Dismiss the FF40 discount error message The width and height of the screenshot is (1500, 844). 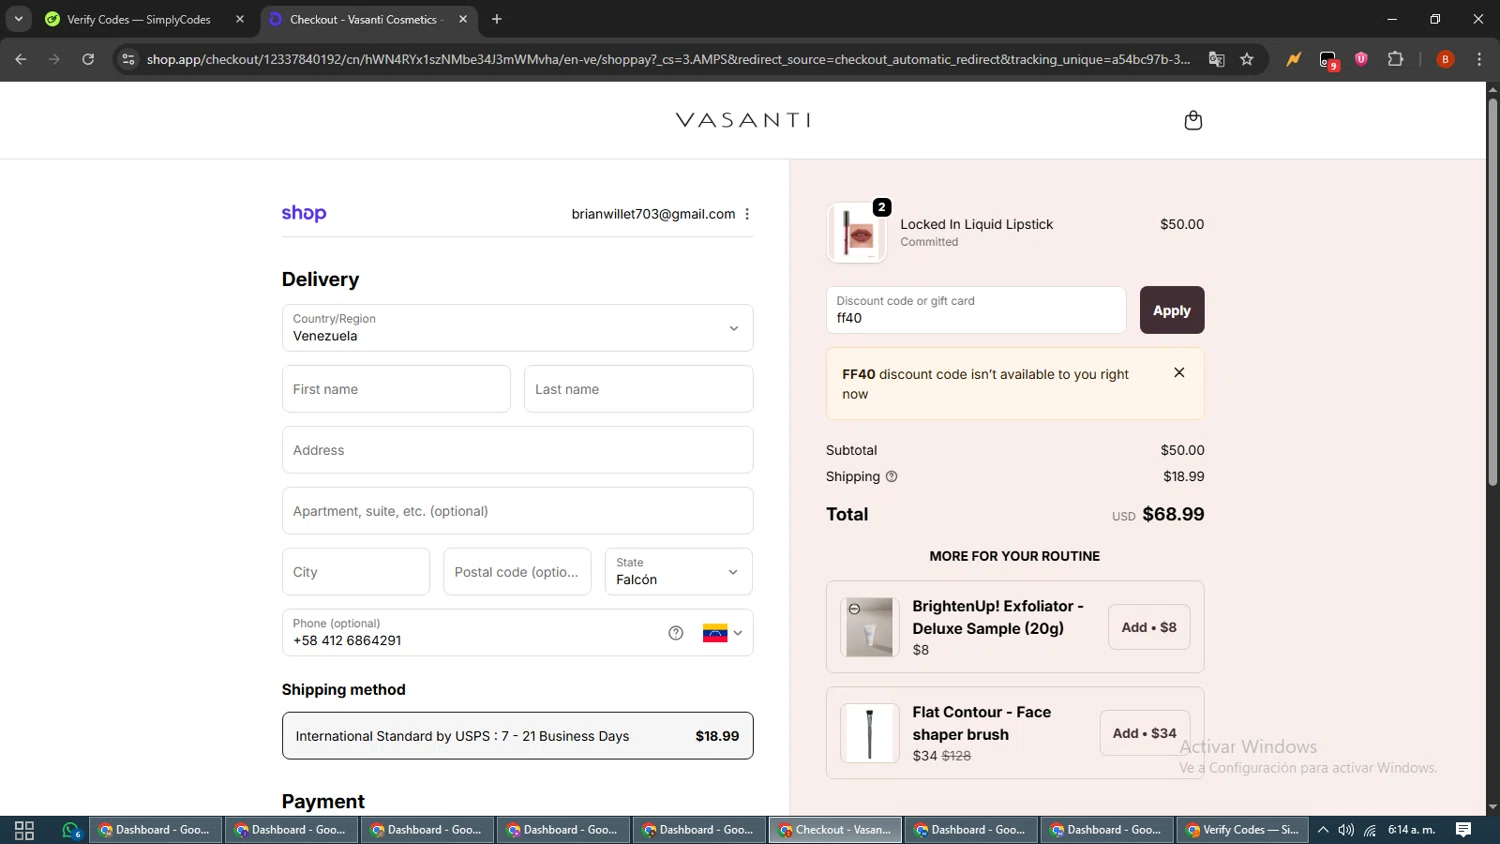(x=1179, y=372)
